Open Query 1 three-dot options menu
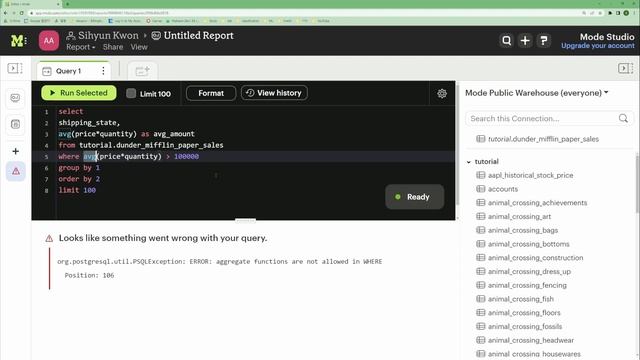 (103, 71)
